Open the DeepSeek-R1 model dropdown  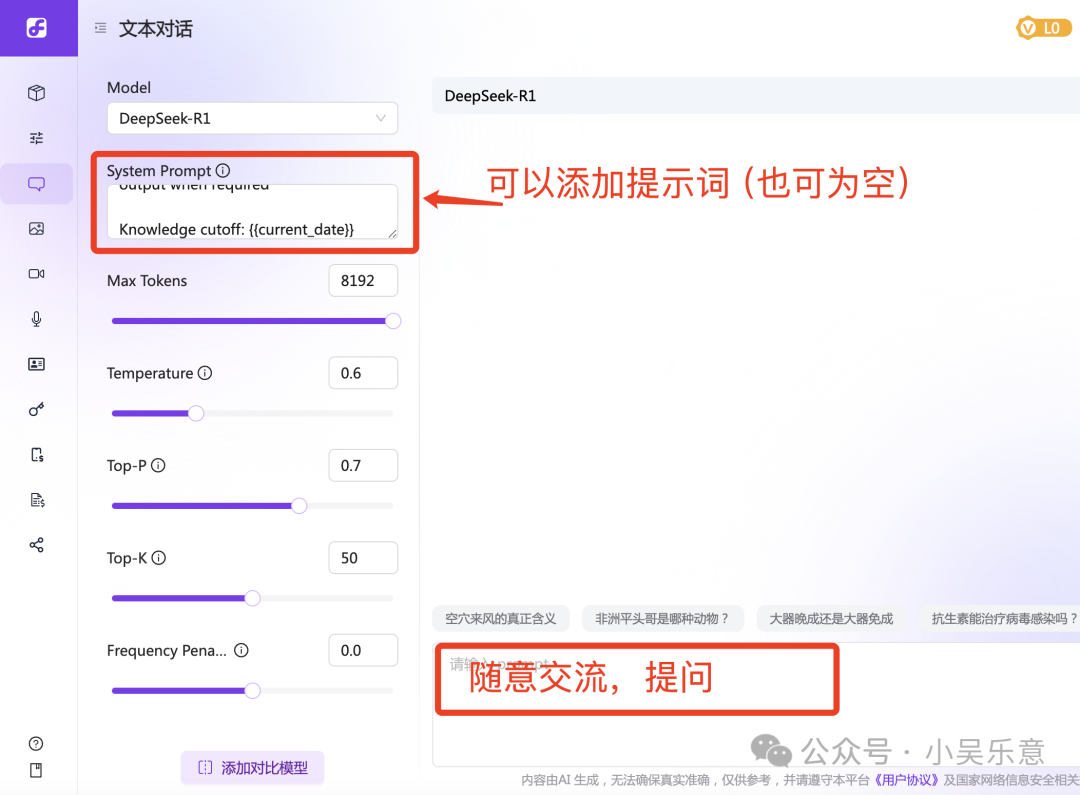(252, 118)
